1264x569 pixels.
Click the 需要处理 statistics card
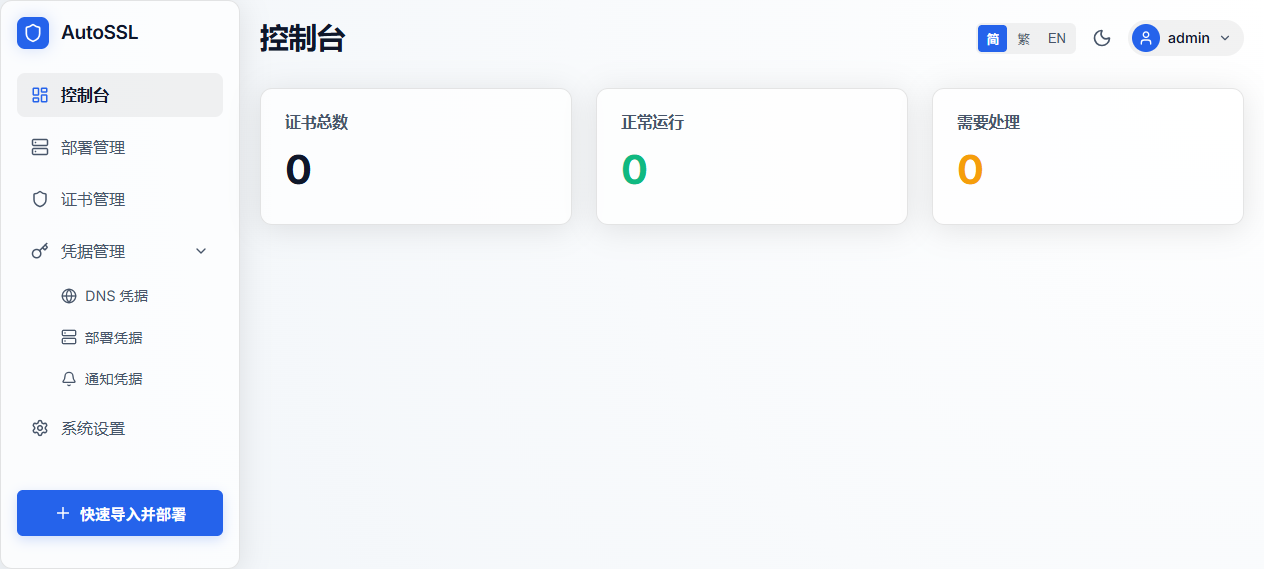tap(1088, 156)
